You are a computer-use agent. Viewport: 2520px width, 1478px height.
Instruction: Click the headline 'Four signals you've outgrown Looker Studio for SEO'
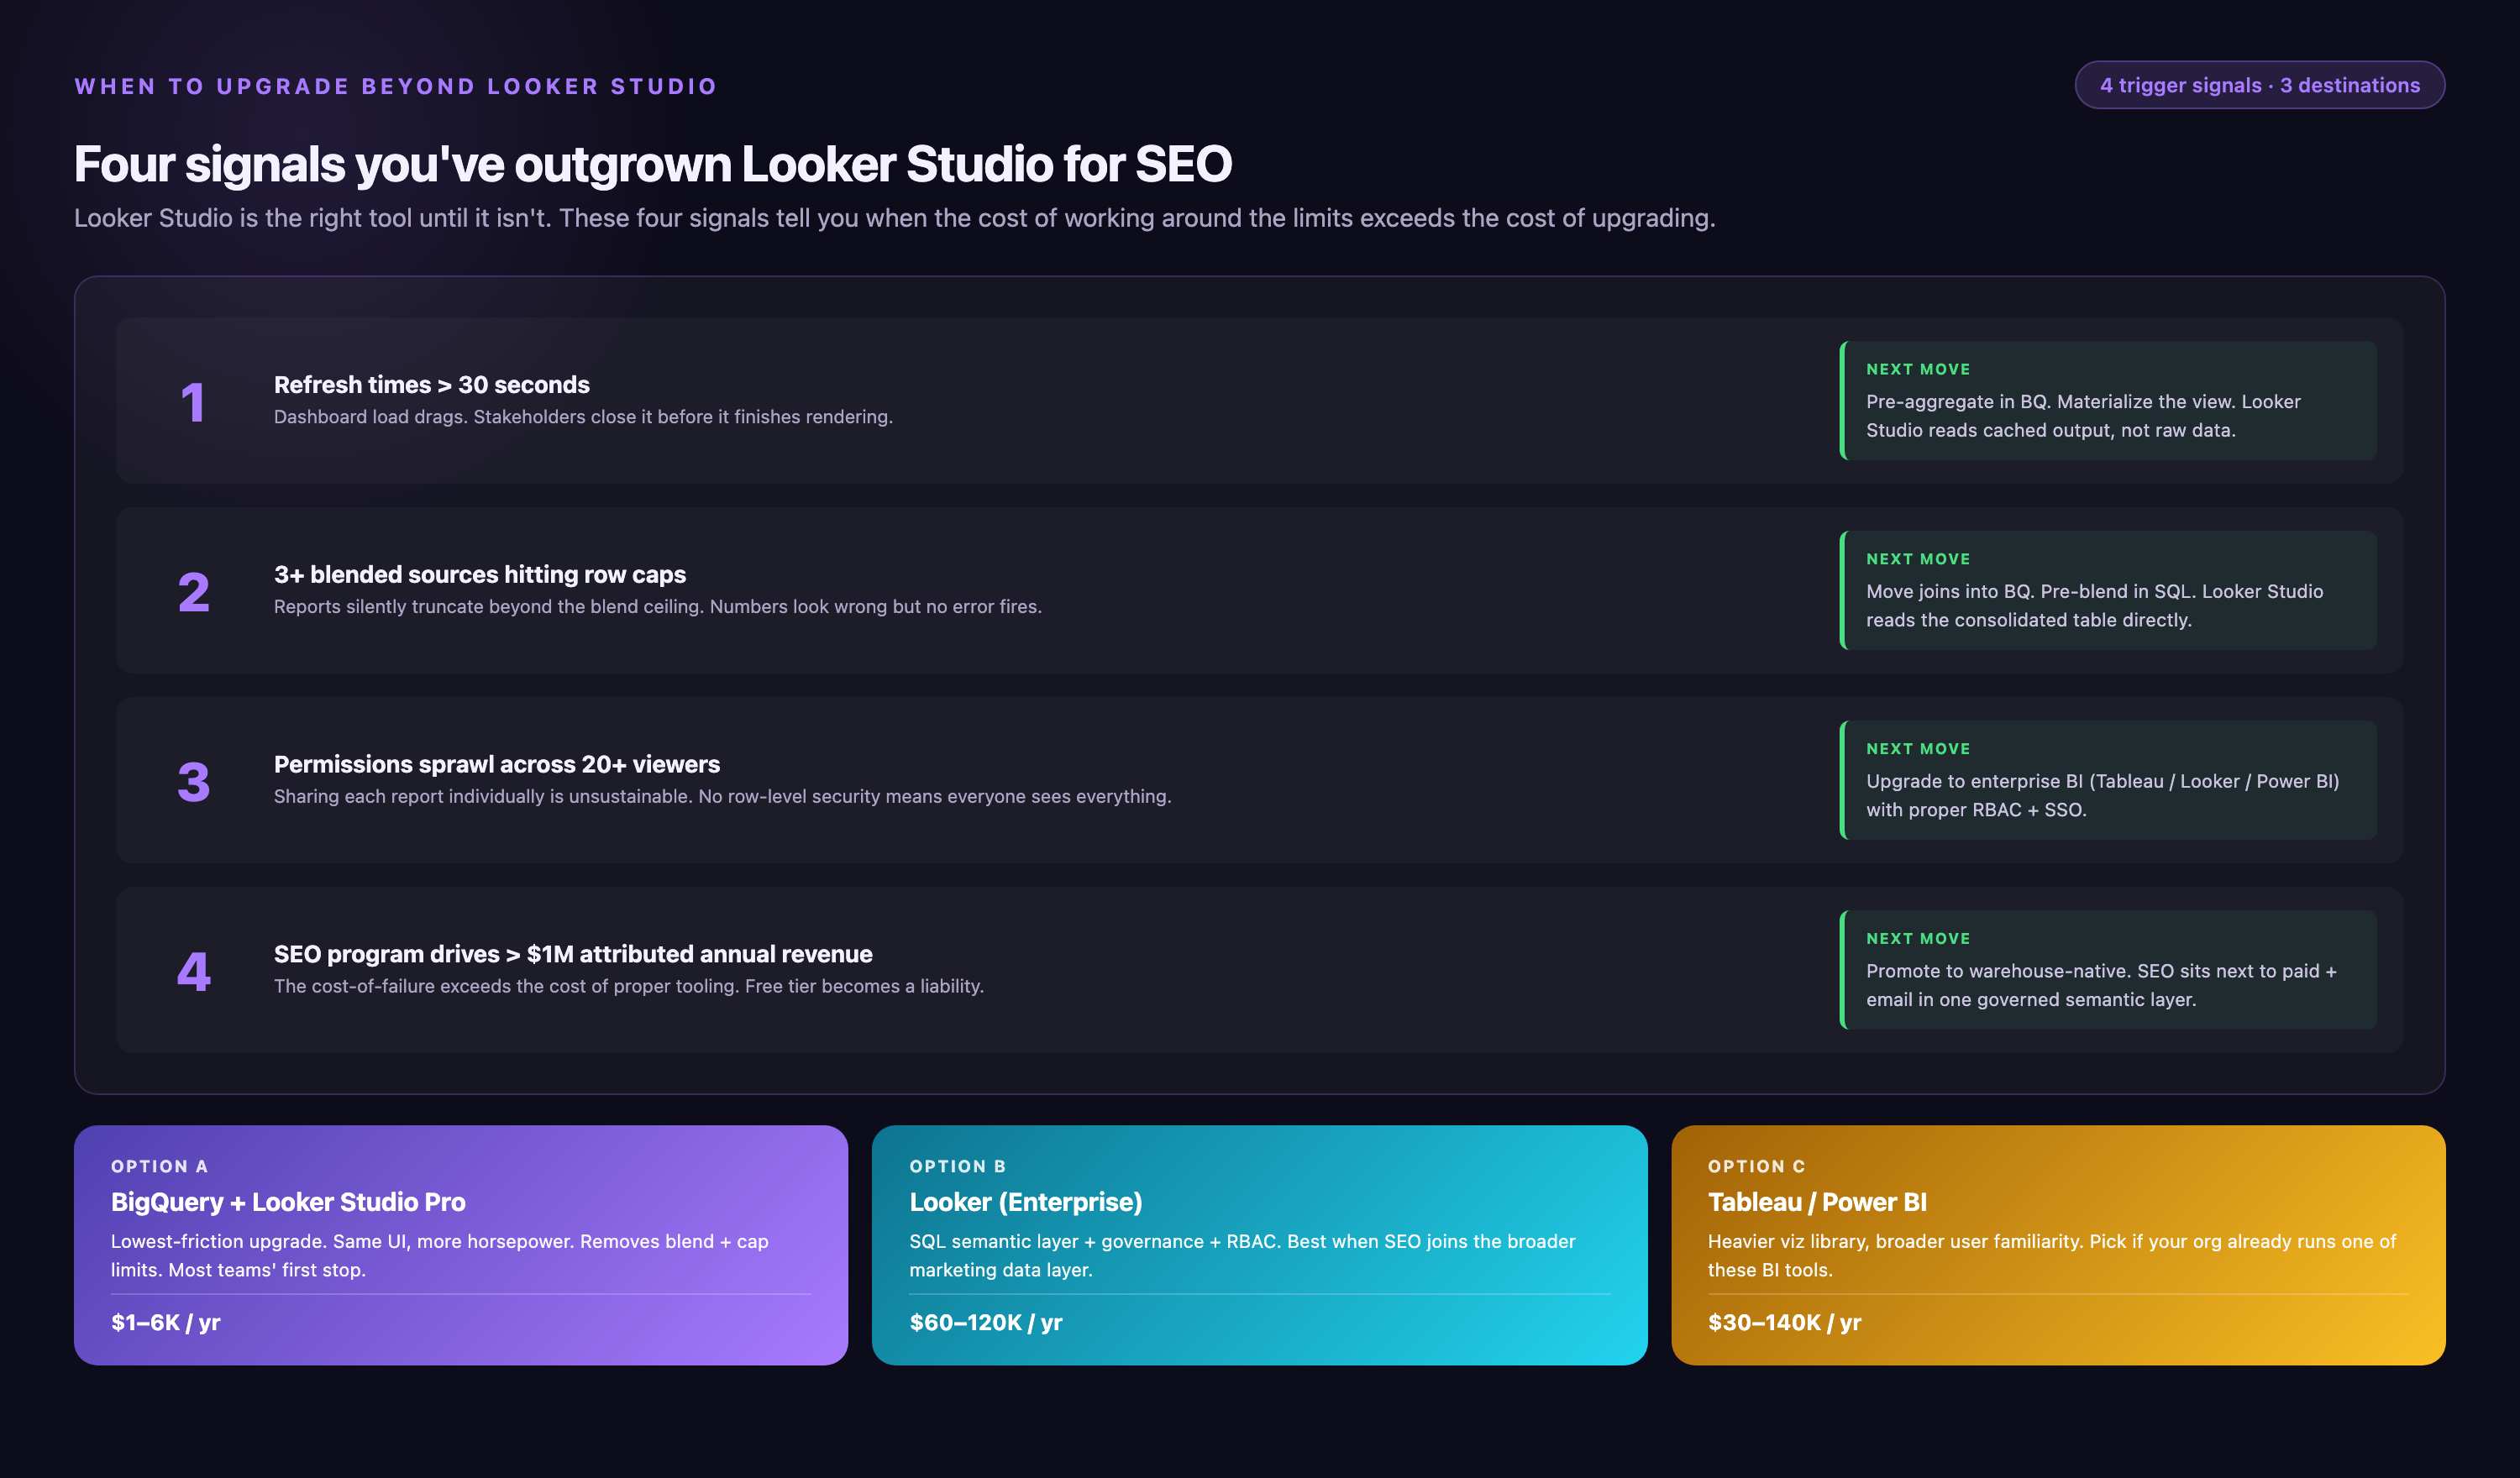(x=653, y=163)
